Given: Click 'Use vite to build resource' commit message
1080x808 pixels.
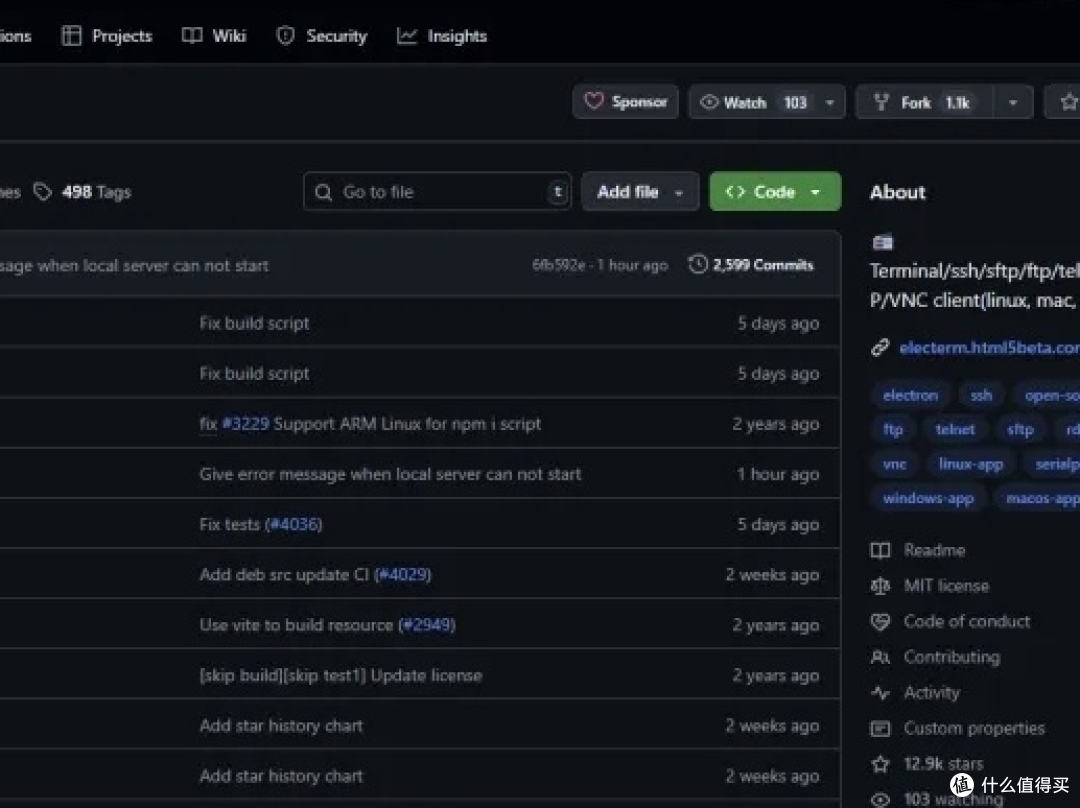Looking at the screenshot, I should pos(296,625).
